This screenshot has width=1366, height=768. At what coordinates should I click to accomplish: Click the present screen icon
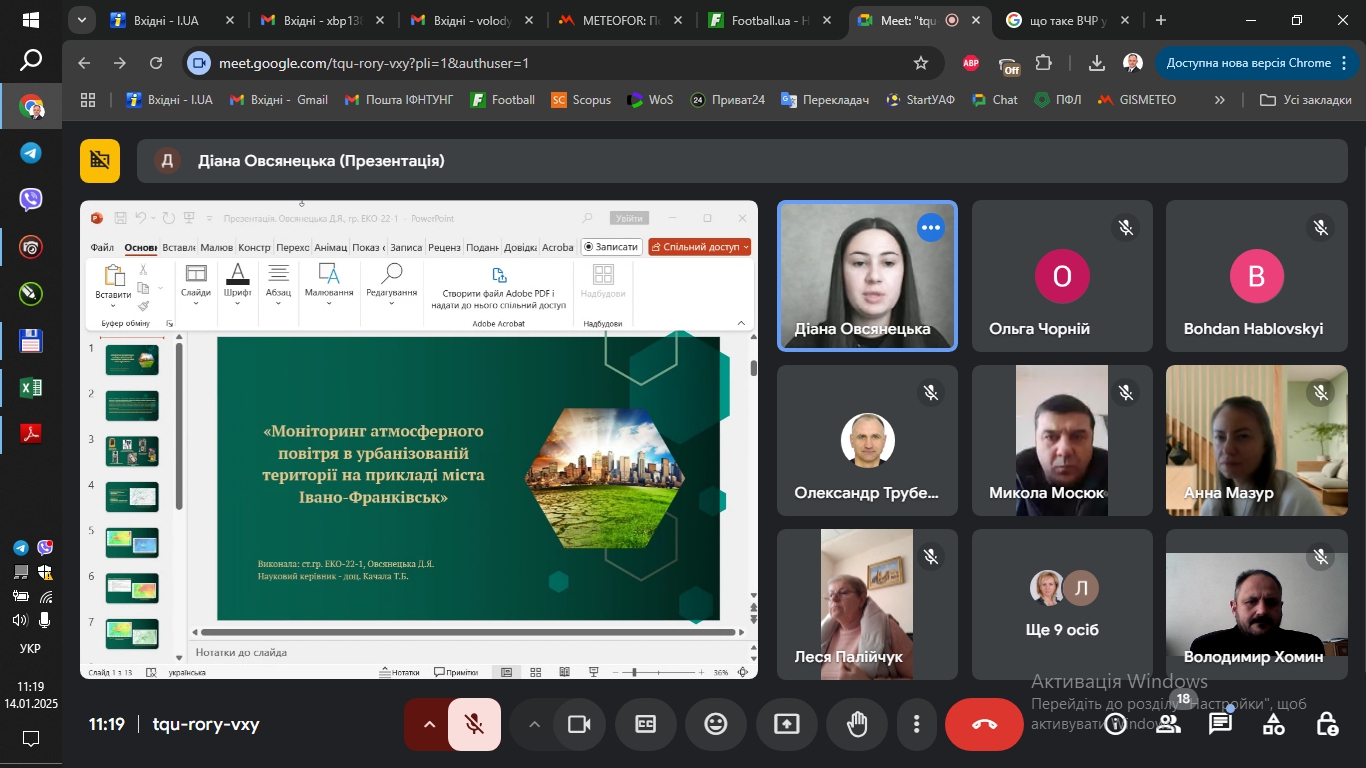pyautogui.click(x=787, y=724)
